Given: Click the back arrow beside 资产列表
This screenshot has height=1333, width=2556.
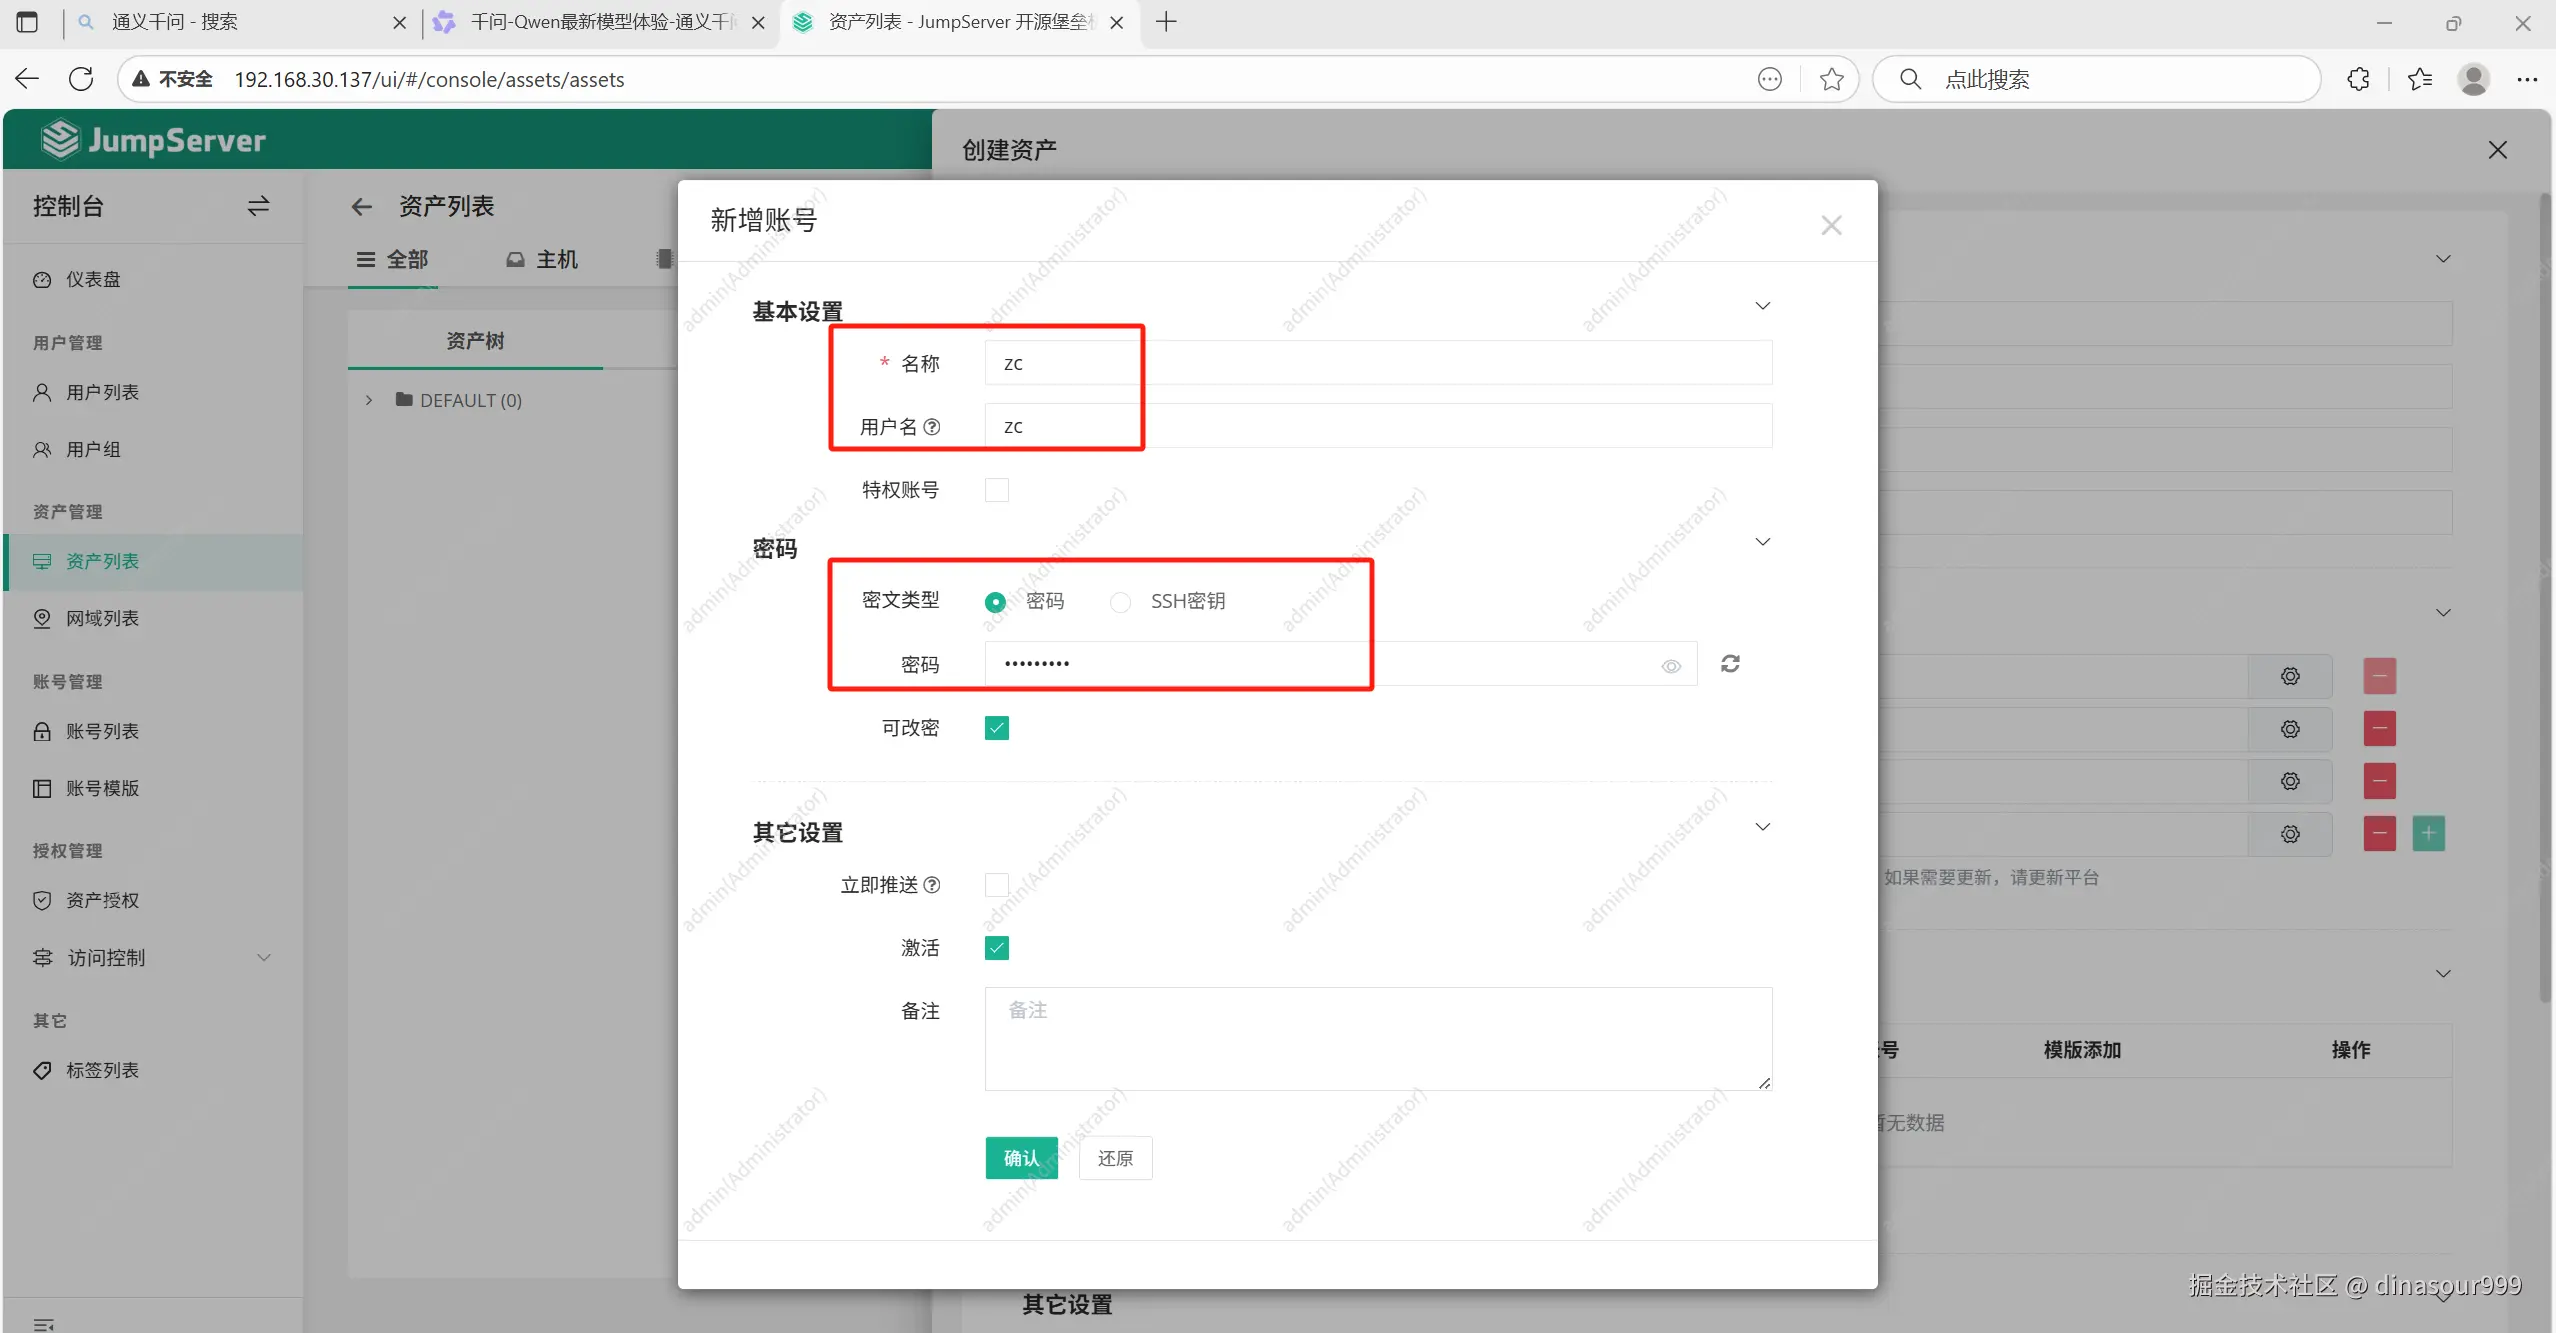Looking at the screenshot, I should tap(362, 207).
